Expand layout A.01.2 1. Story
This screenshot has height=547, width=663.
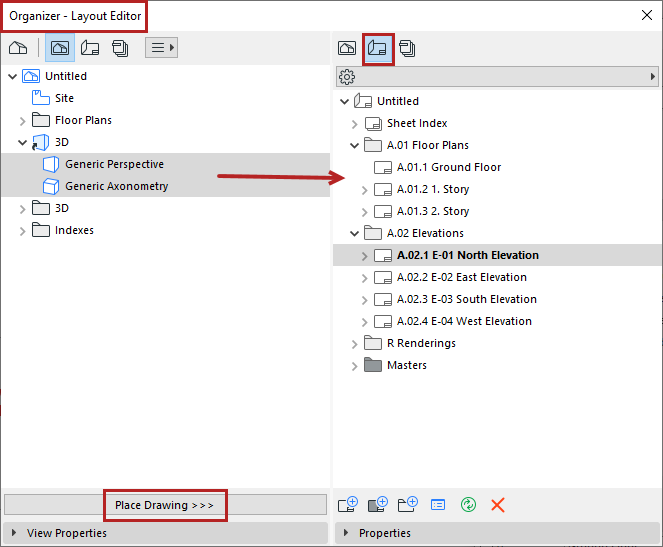click(364, 190)
